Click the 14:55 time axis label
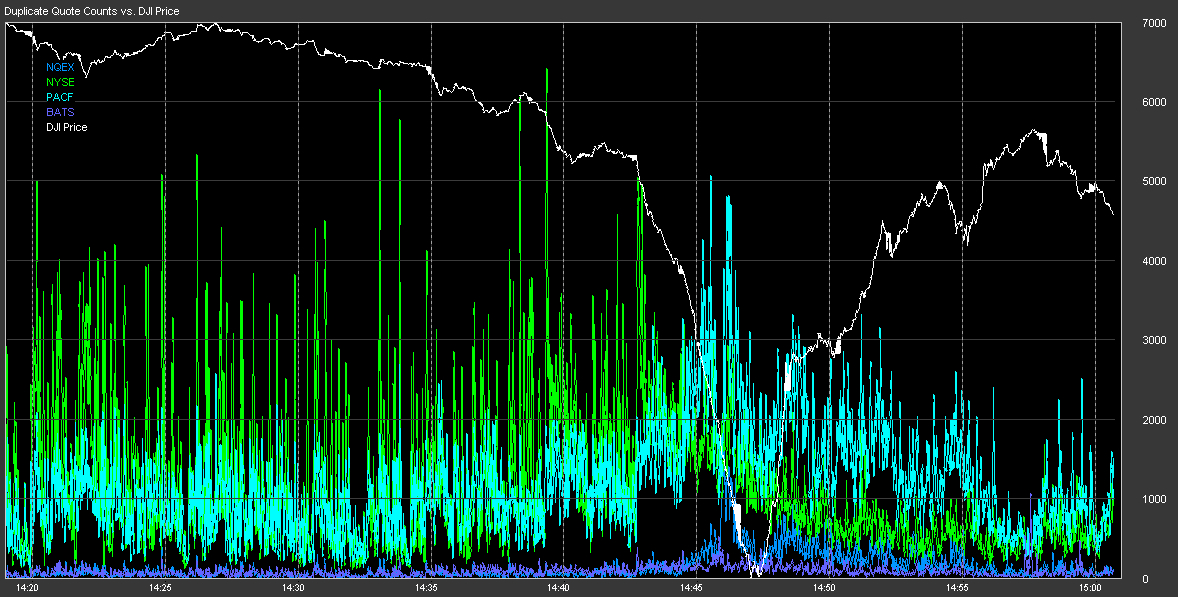 click(958, 588)
